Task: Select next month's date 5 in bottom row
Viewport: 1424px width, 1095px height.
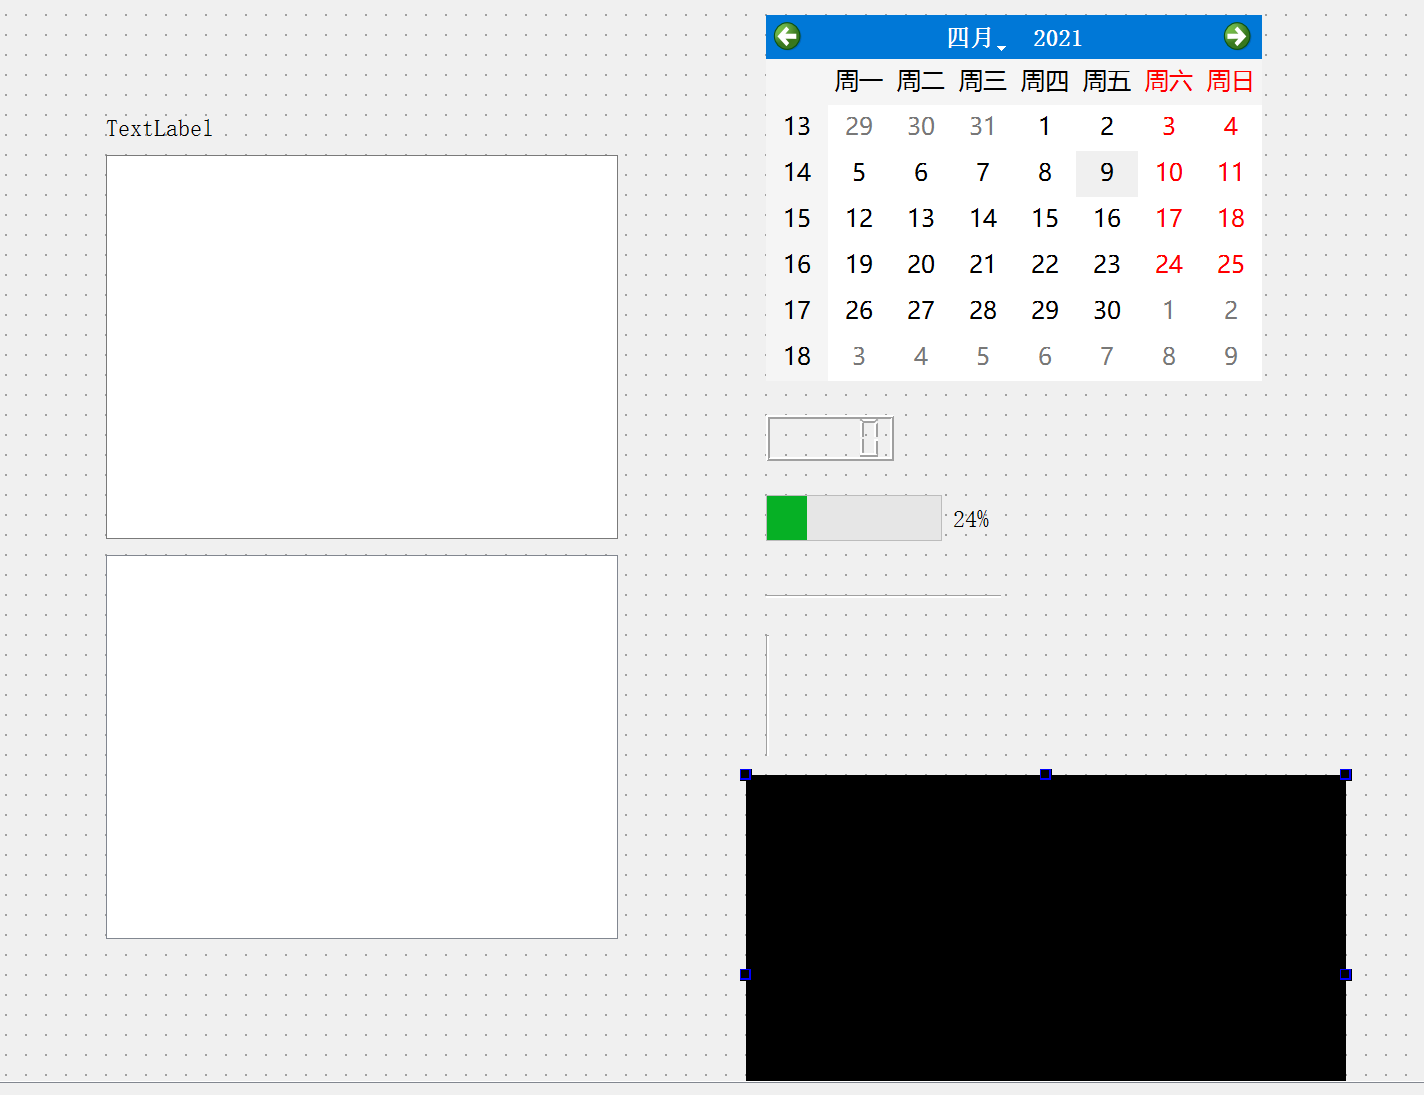Action: [982, 356]
